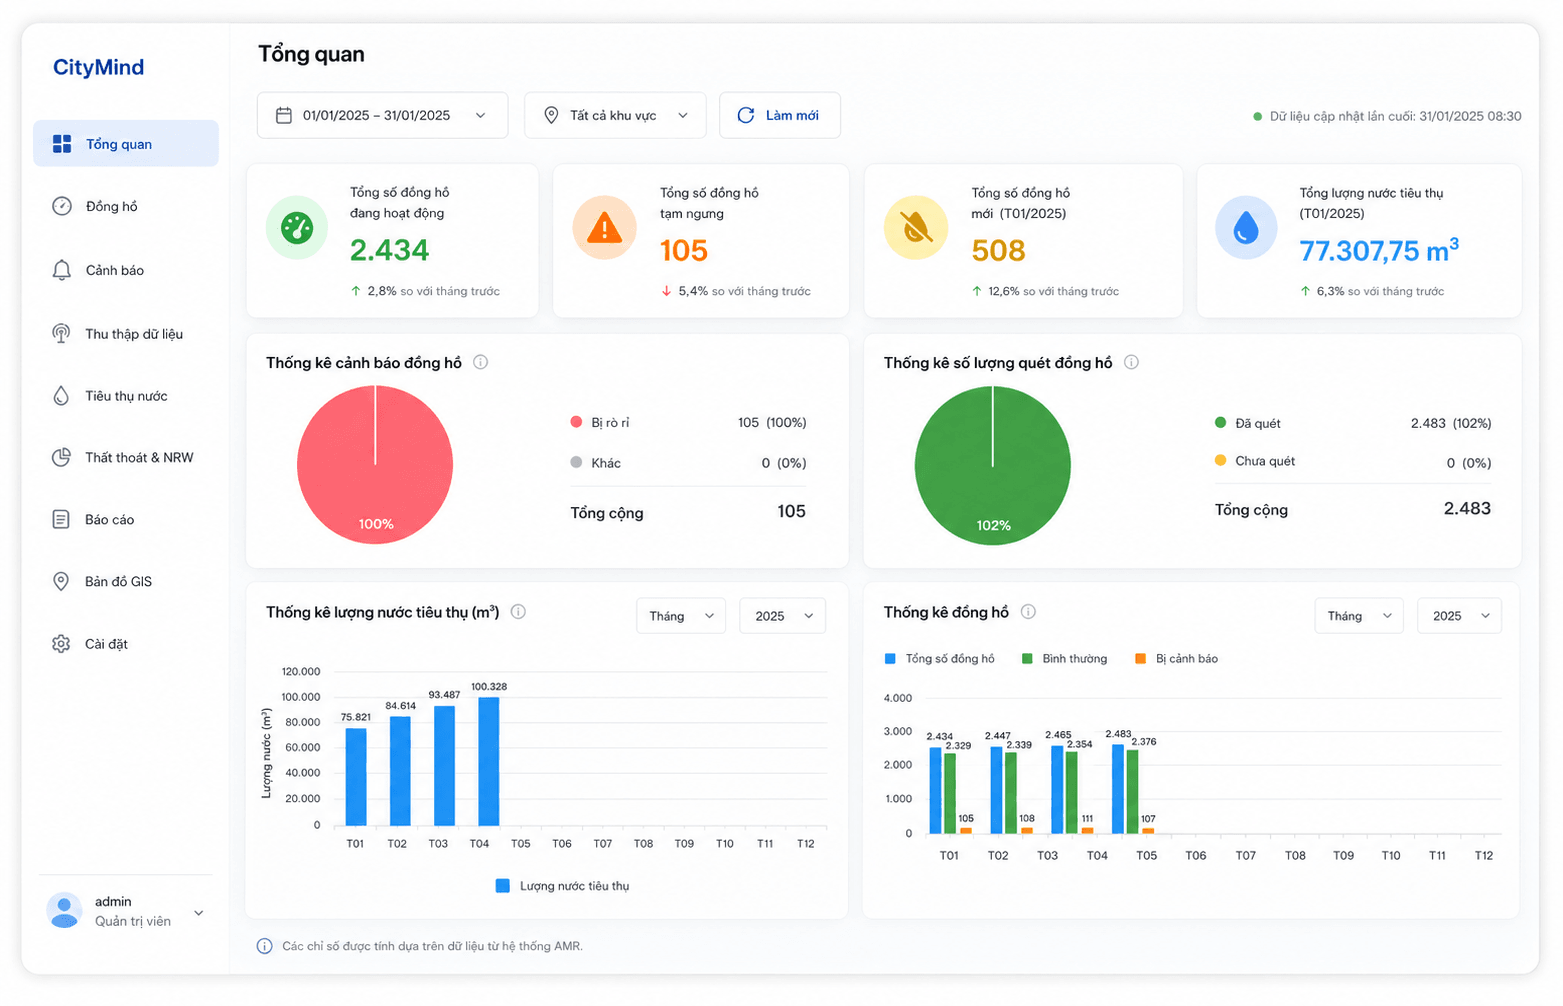Click the Thất thoát & NRW pie icon

click(61, 457)
